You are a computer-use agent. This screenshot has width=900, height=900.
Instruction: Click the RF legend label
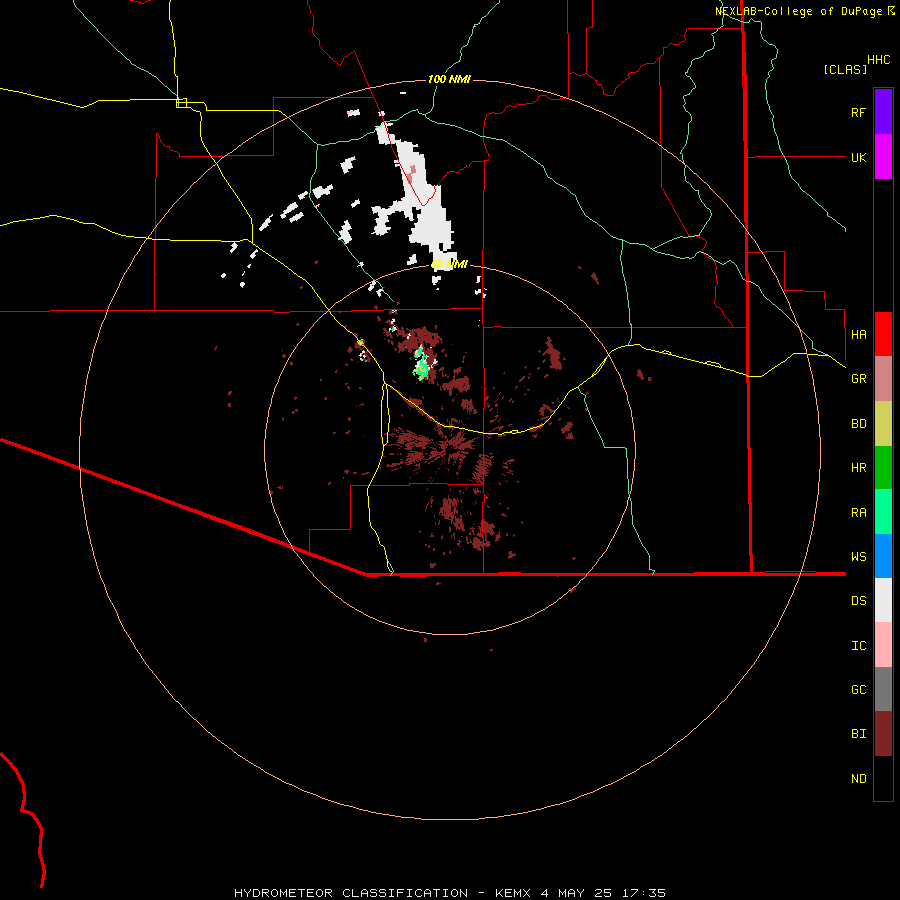(858, 112)
